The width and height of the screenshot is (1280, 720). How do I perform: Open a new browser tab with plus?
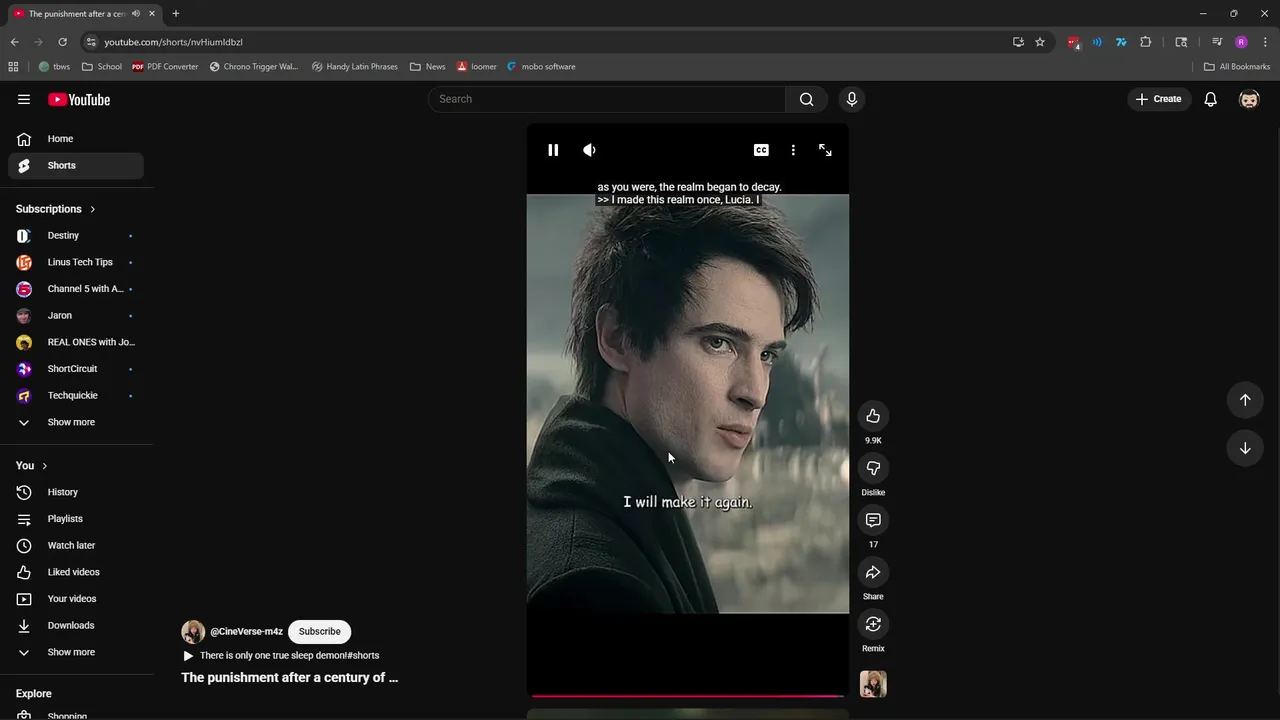click(x=176, y=14)
